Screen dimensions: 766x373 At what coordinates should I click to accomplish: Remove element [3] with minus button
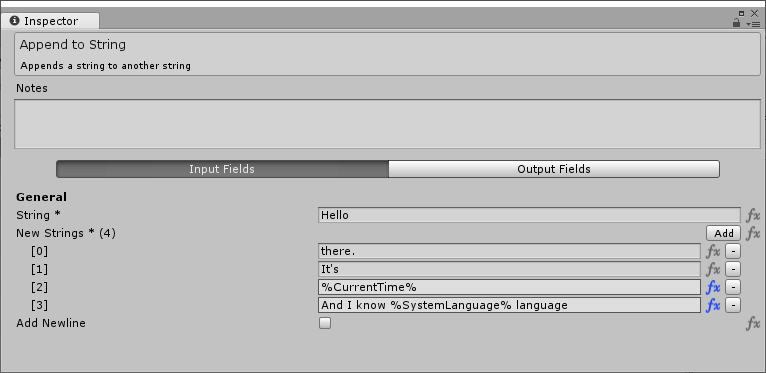point(733,306)
